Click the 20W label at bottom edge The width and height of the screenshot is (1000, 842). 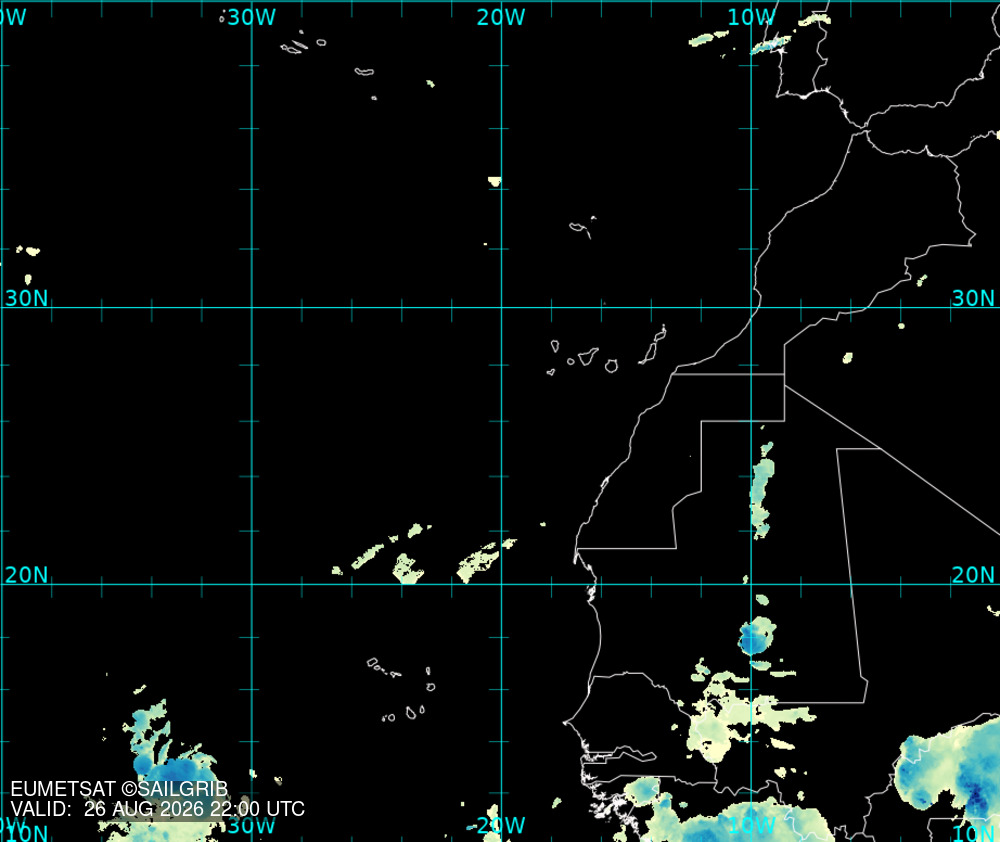click(x=501, y=825)
